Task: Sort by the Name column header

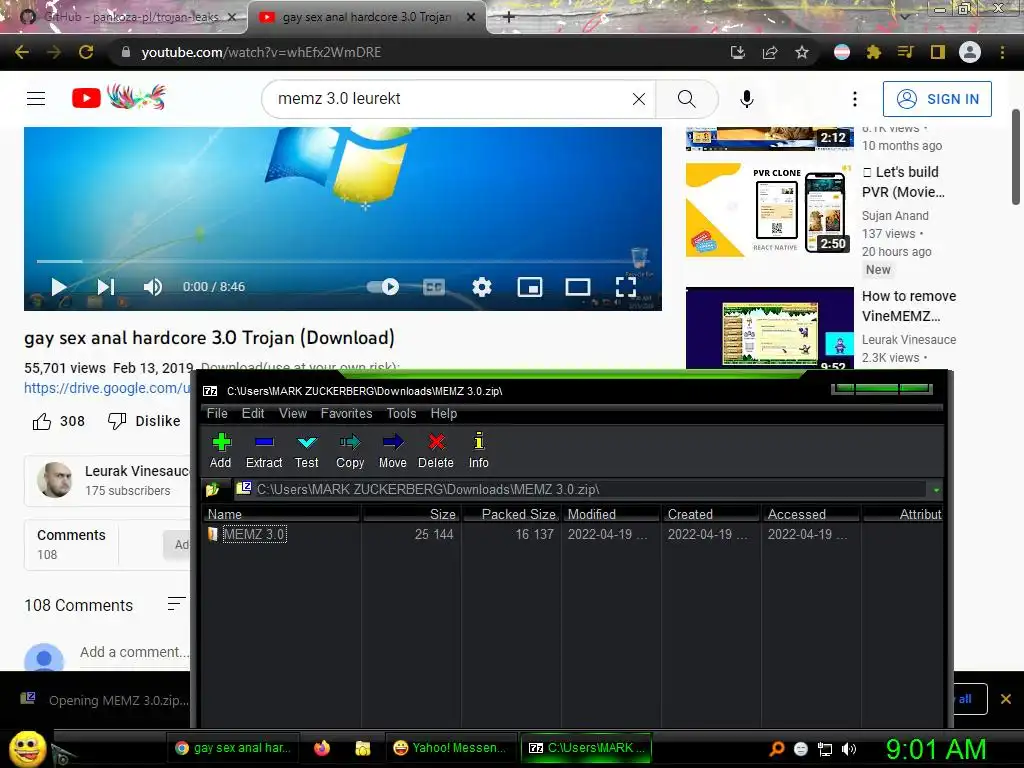Action: [282, 514]
